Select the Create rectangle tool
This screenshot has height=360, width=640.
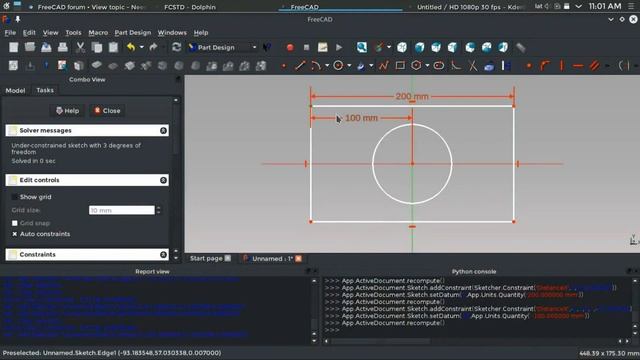(400, 65)
